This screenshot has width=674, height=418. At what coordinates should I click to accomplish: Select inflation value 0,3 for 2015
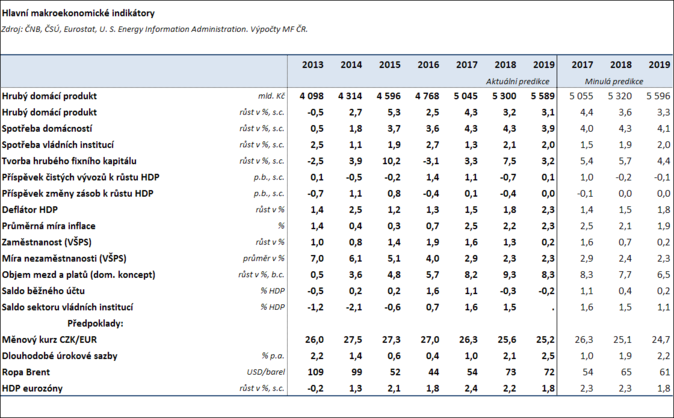click(x=394, y=226)
